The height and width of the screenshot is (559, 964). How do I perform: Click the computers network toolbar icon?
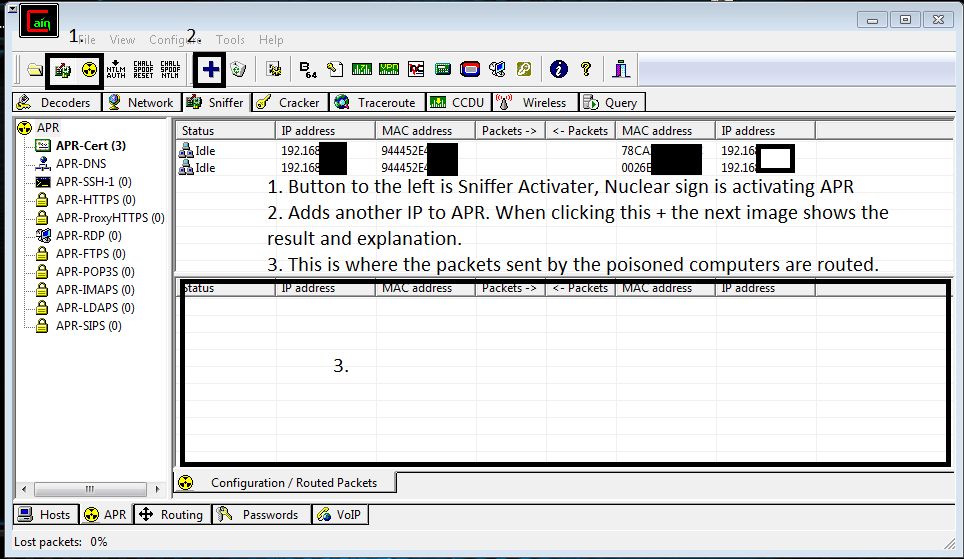[x=497, y=69]
